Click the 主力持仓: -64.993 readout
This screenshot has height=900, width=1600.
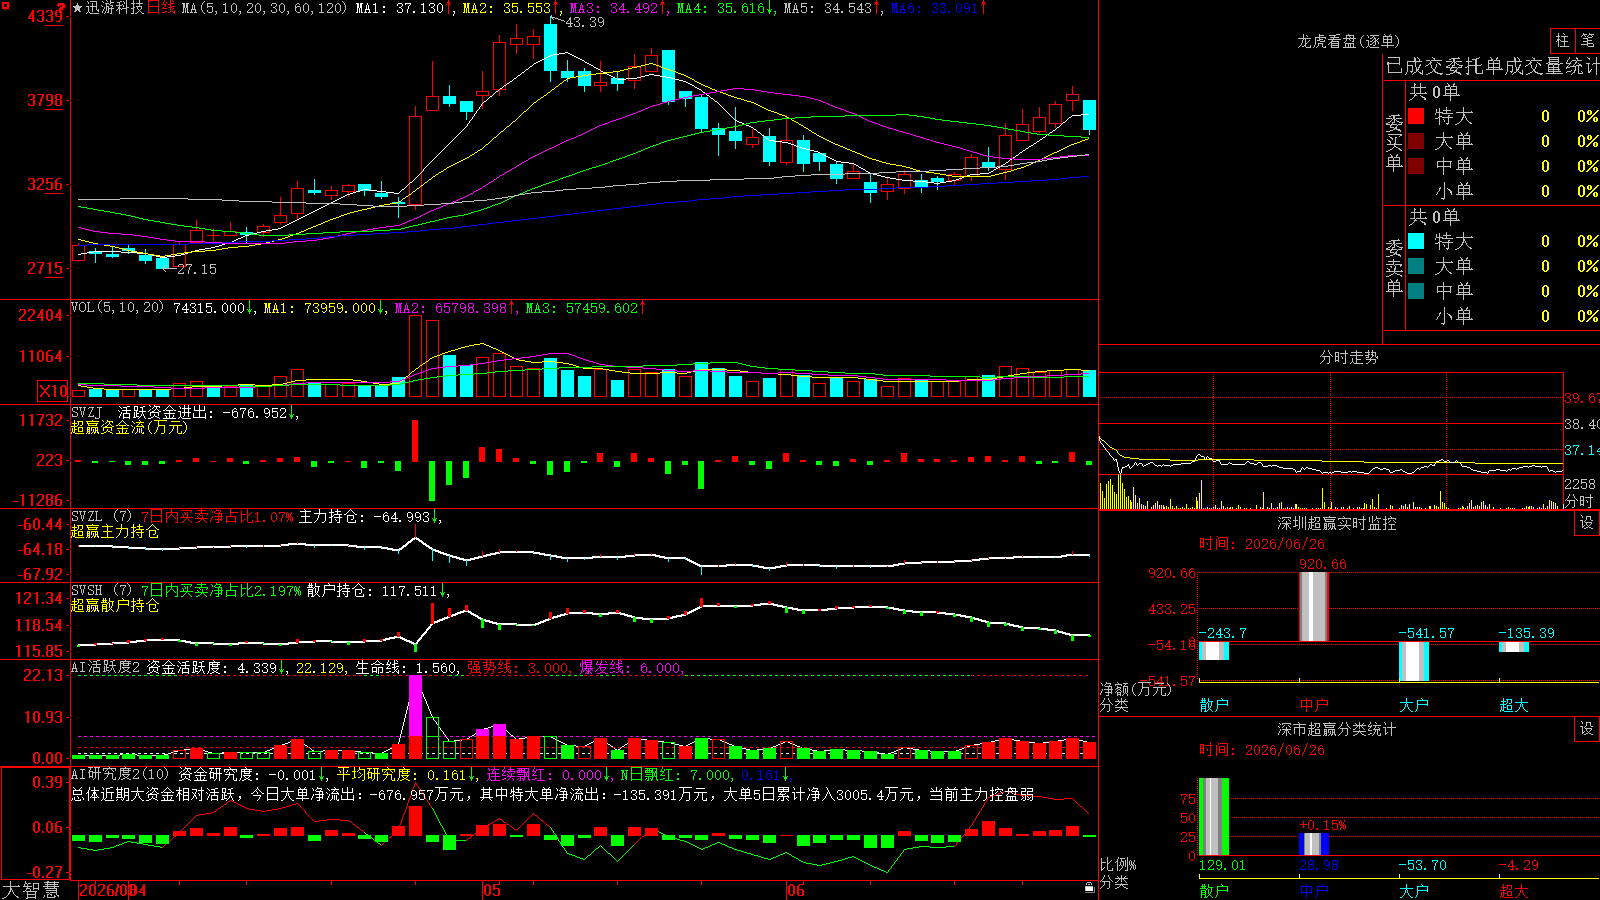pyautogui.click(x=370, y=517)
